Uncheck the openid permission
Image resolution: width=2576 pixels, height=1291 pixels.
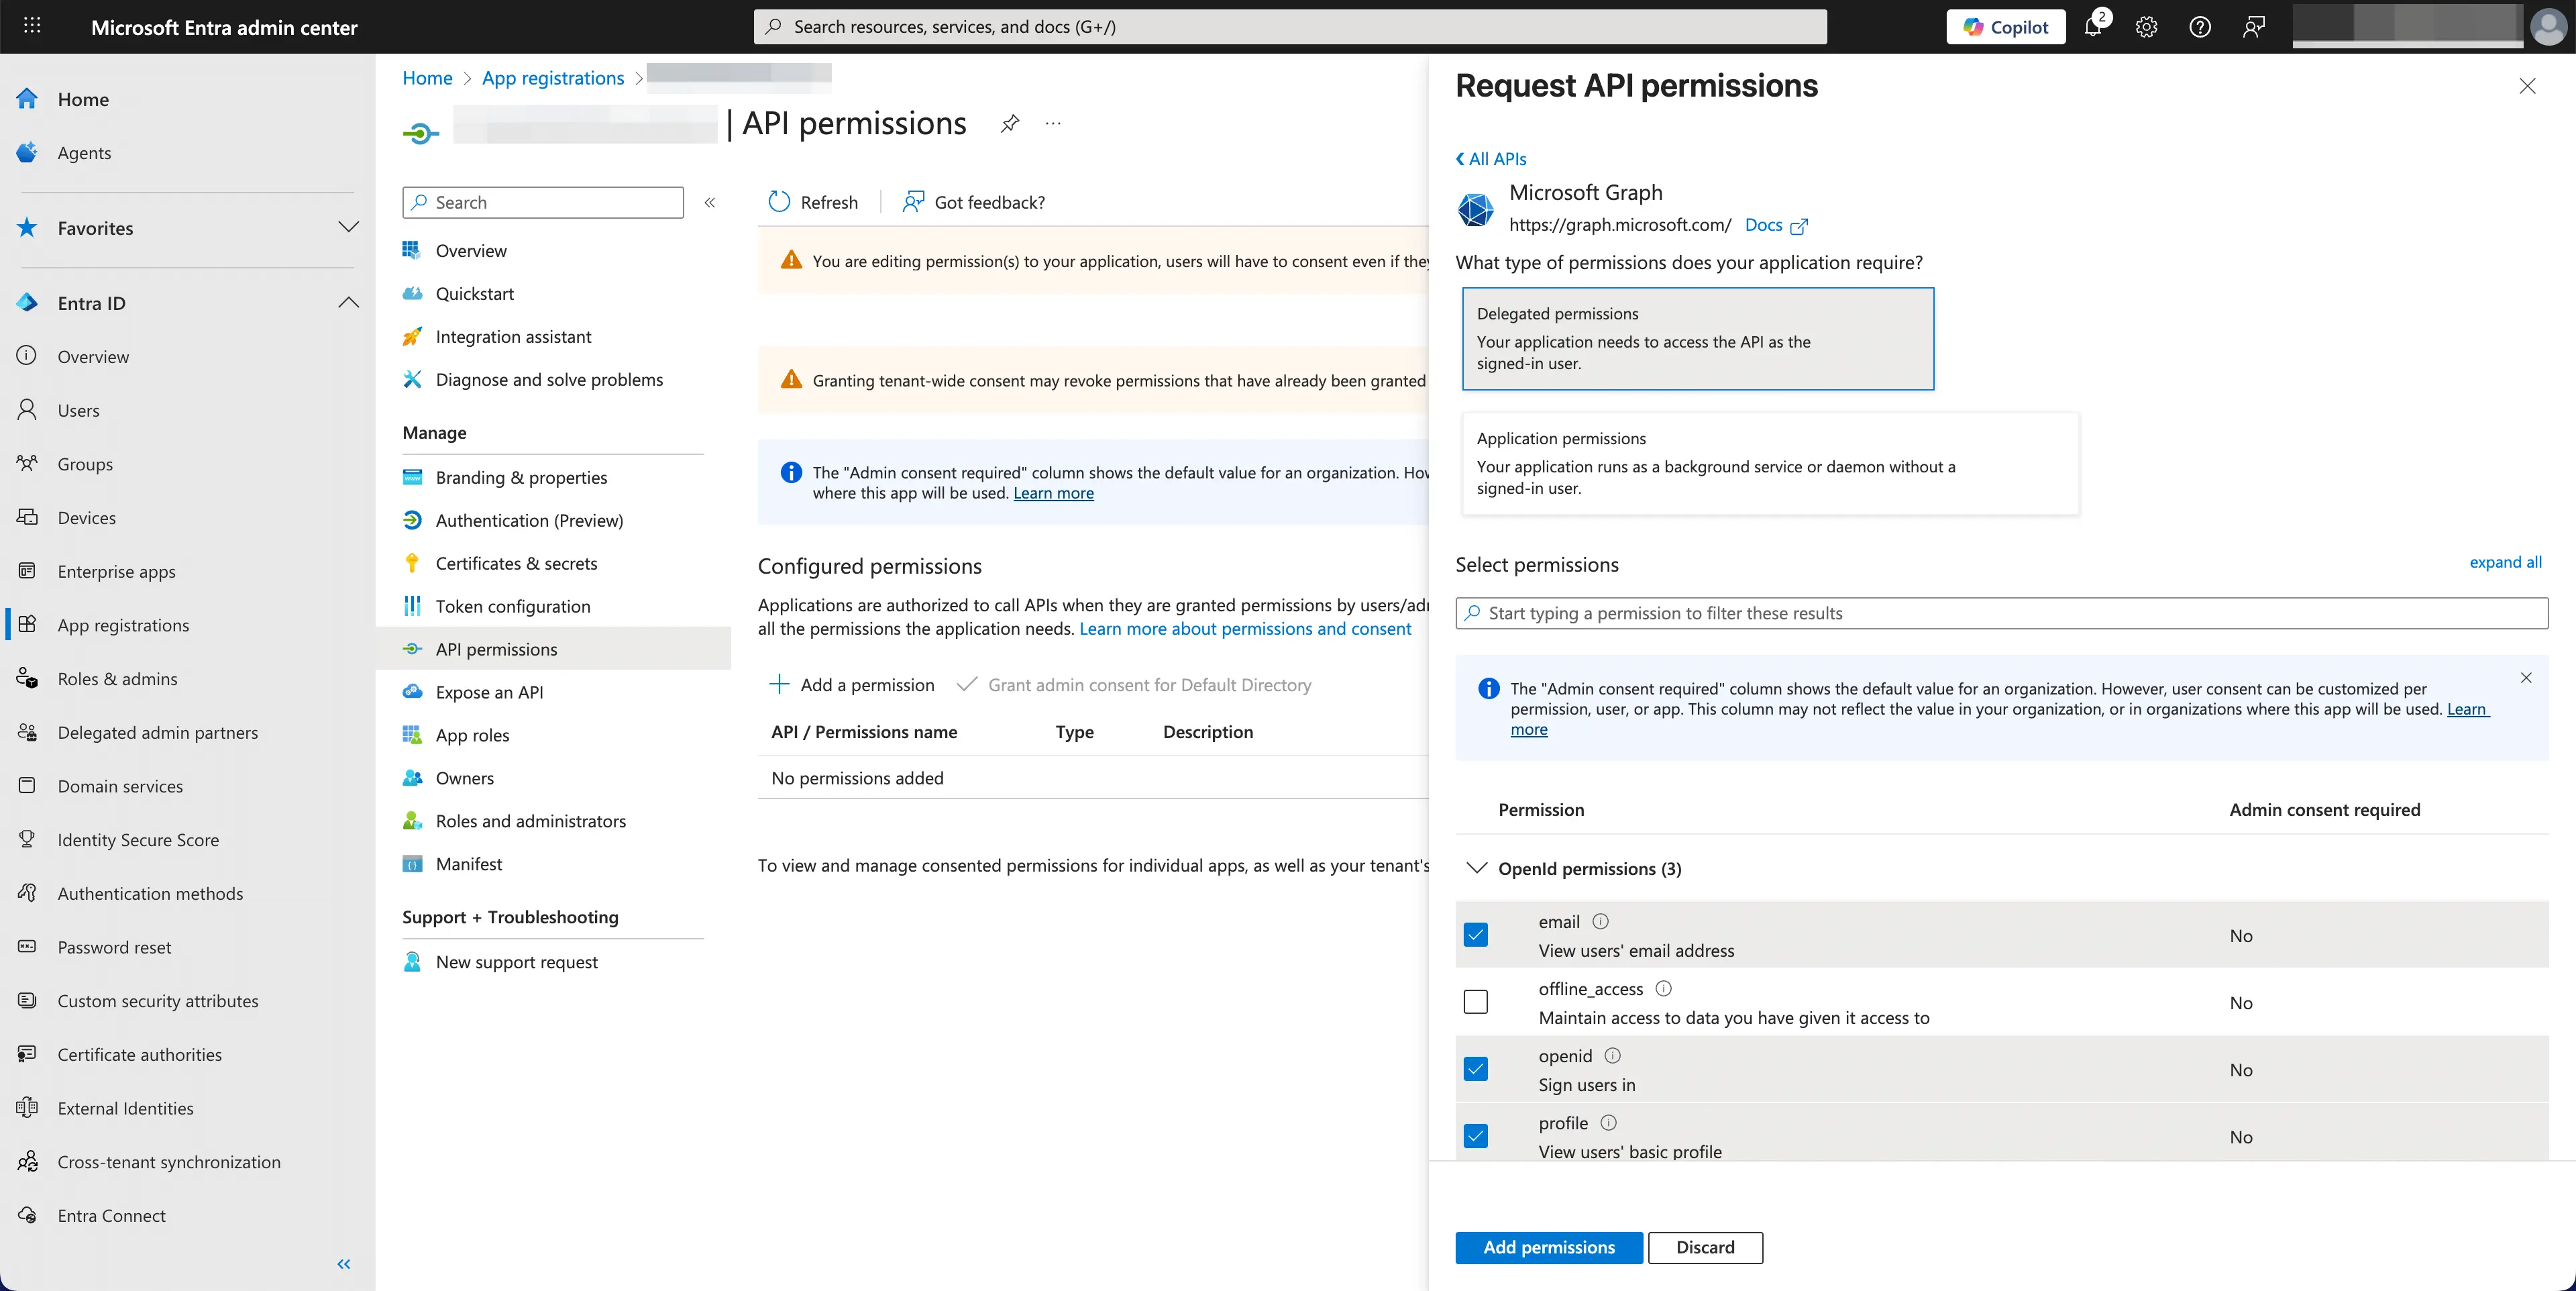[1476, 1068]
